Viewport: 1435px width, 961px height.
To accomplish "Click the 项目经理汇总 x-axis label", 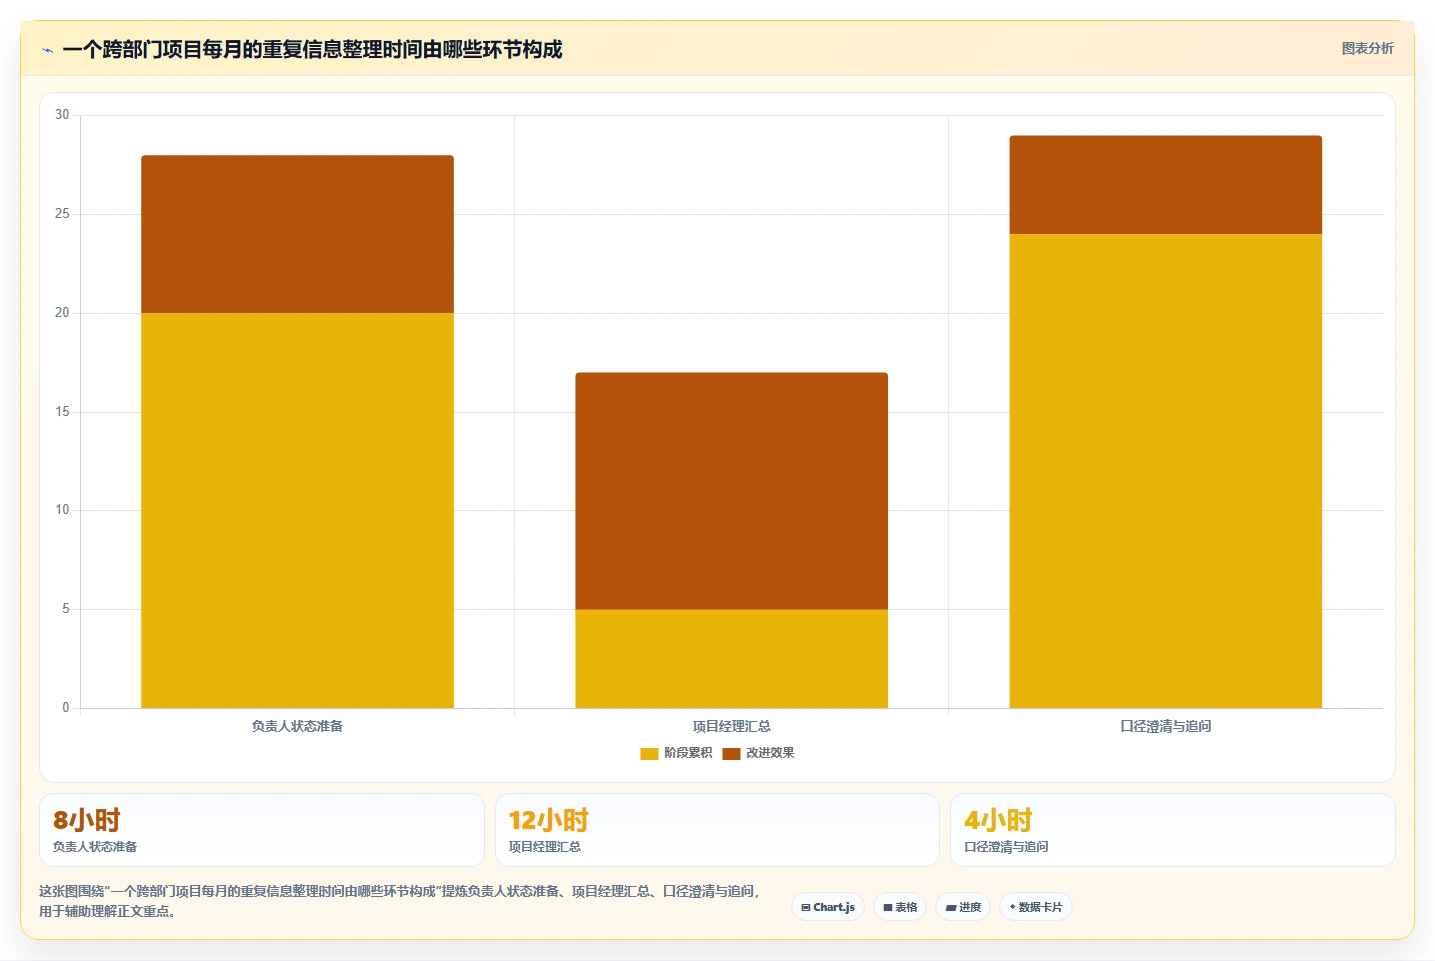I will [x=731, y=726].
